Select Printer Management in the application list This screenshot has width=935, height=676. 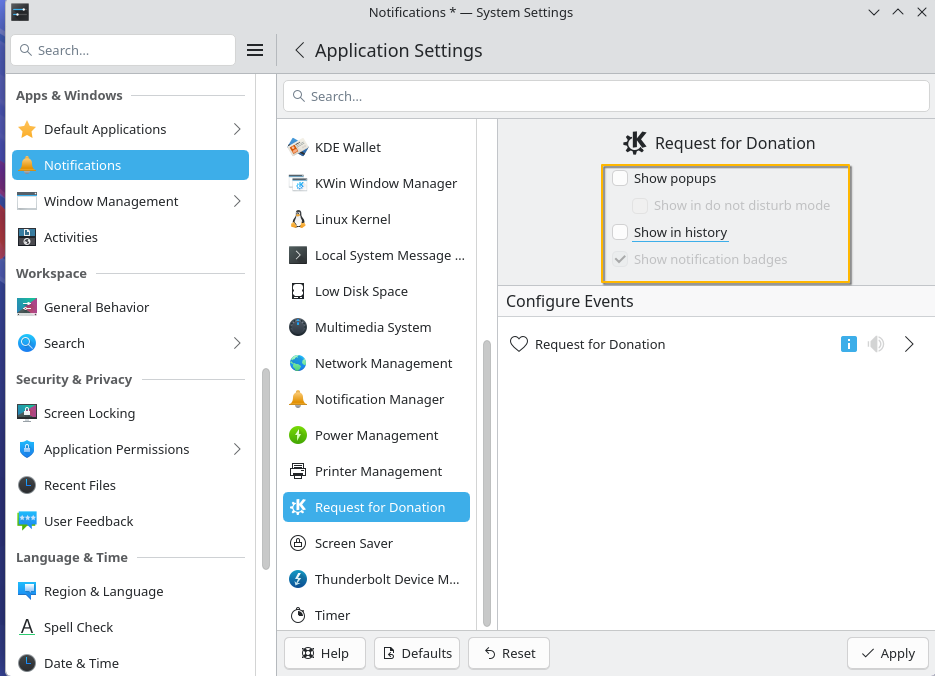377,471
